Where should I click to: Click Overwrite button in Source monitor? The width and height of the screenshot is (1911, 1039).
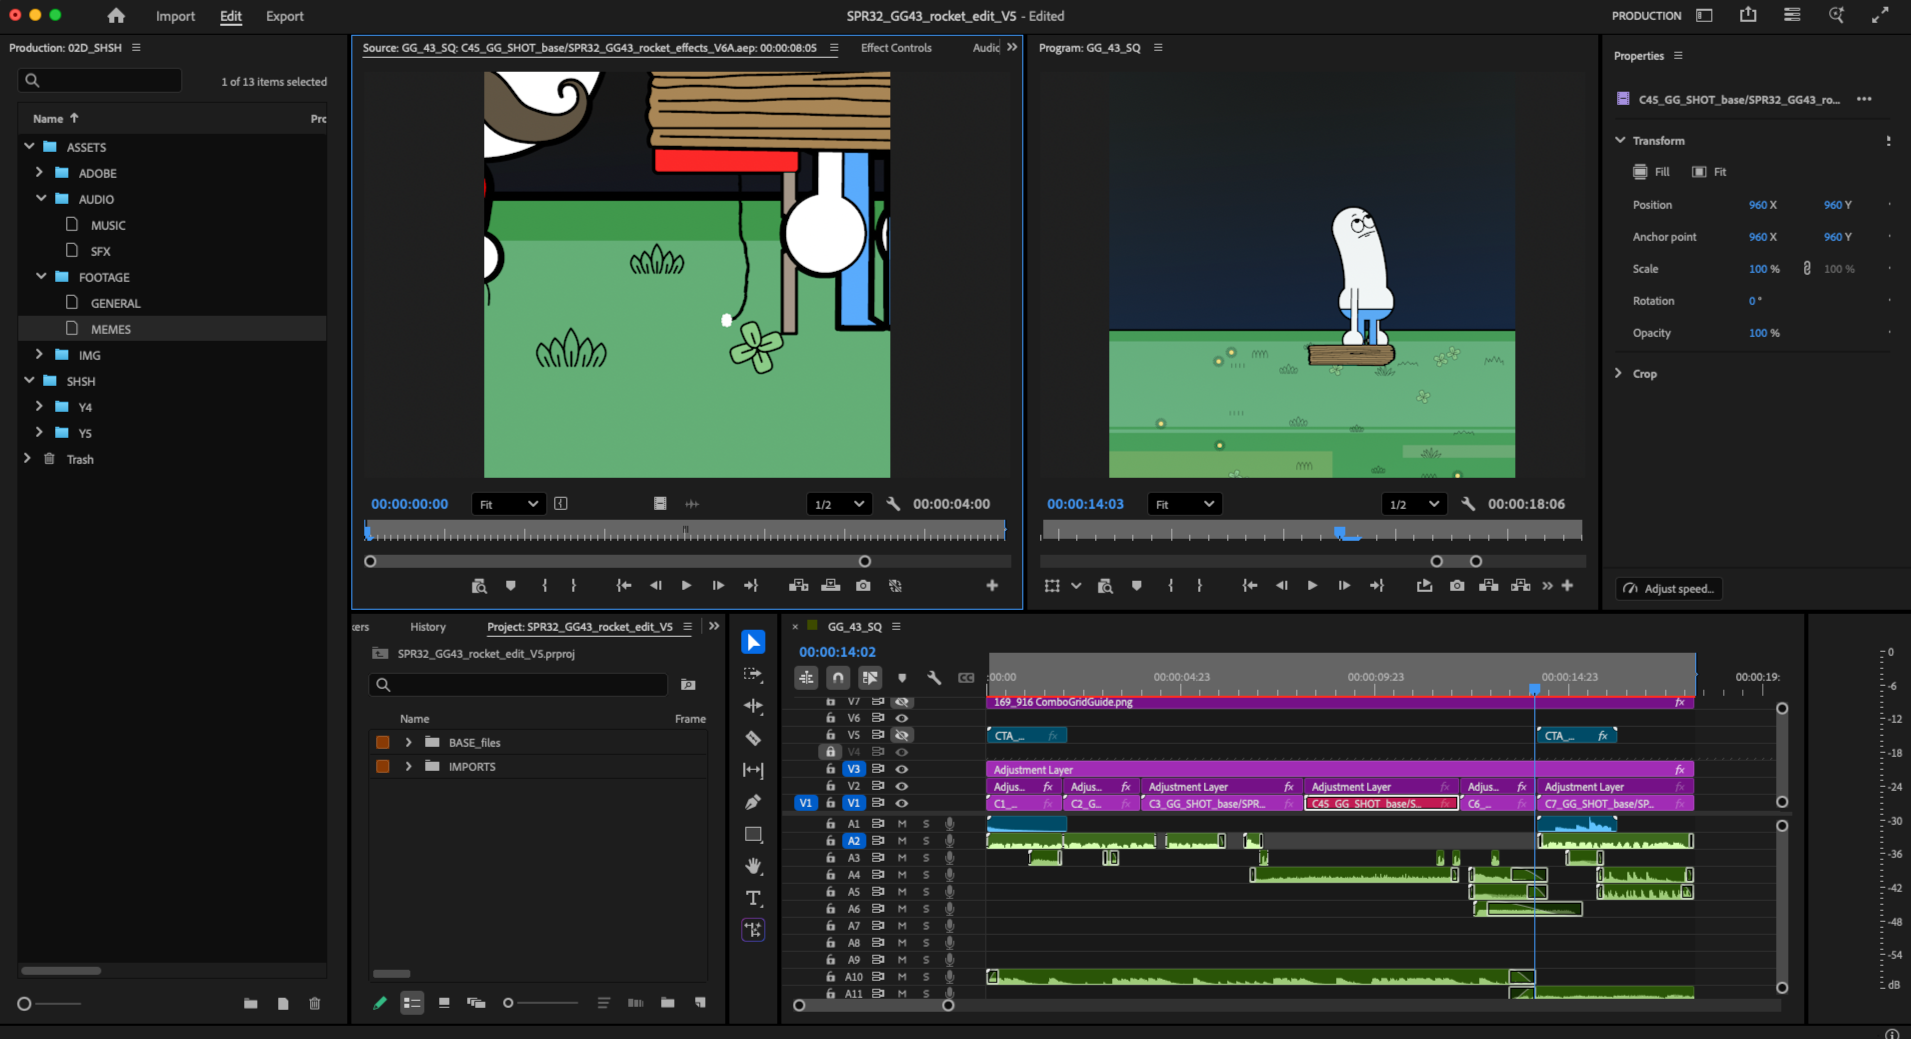830,586
